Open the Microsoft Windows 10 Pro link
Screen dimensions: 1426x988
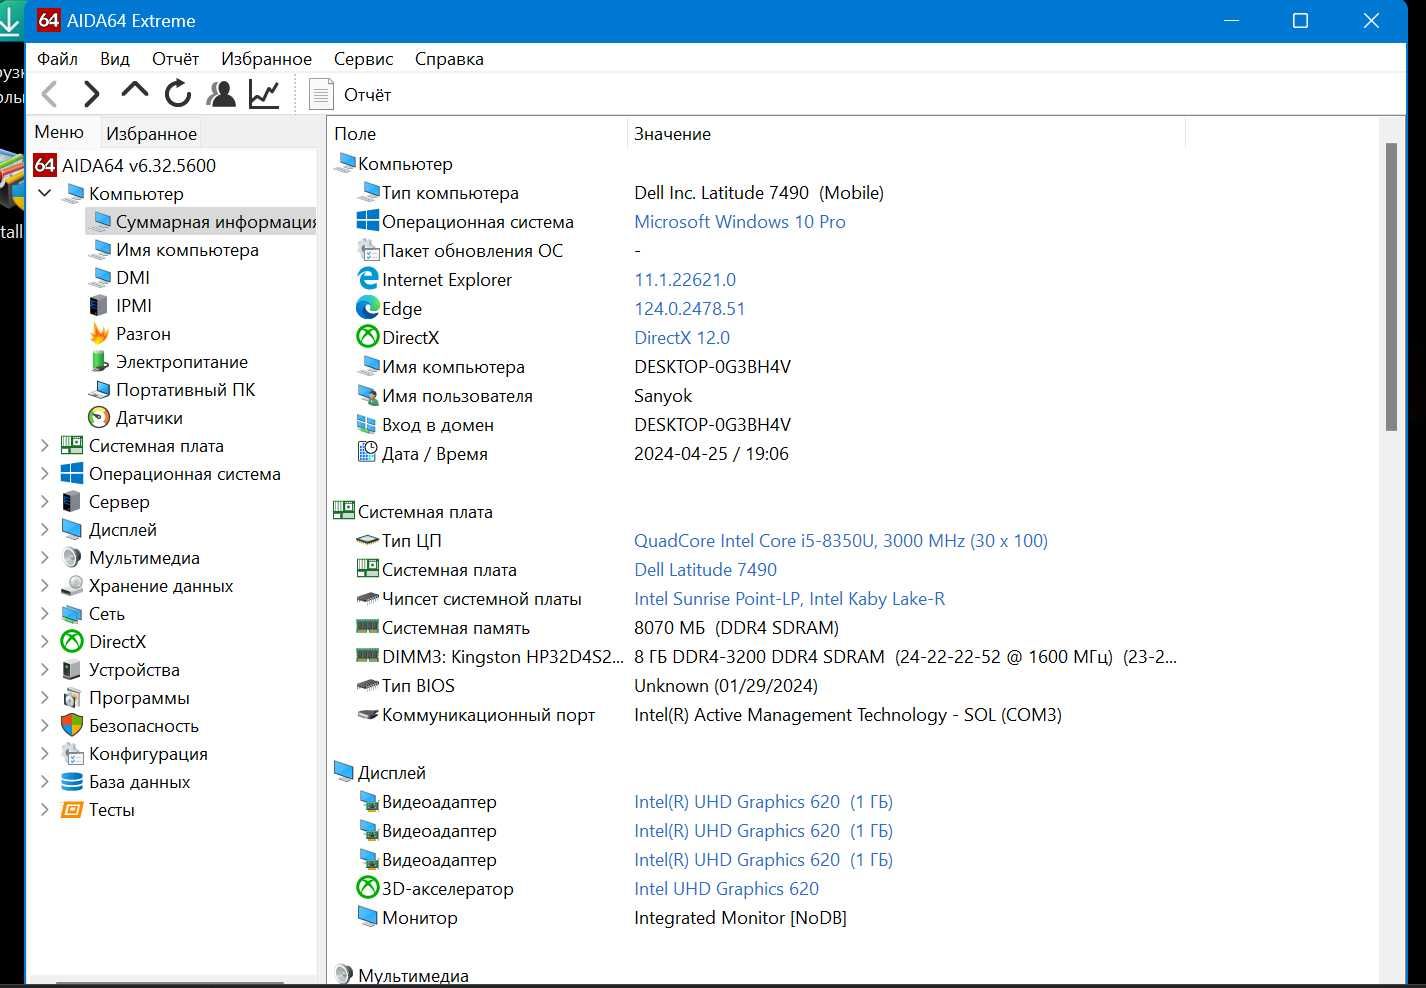point(740,221)
